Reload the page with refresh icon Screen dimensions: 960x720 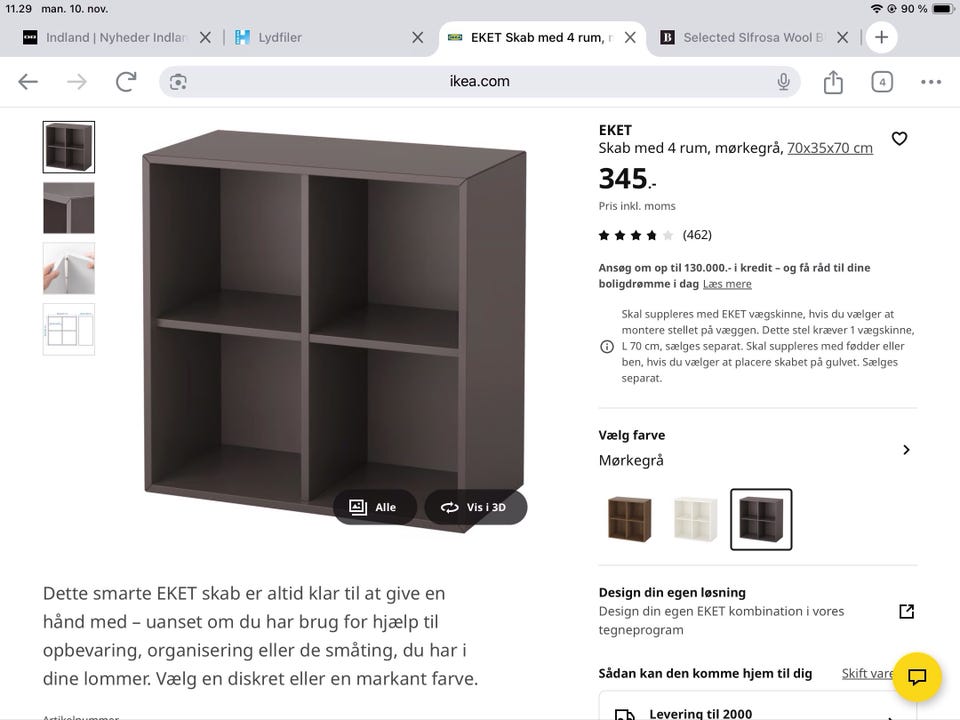(x=126, y=81)
